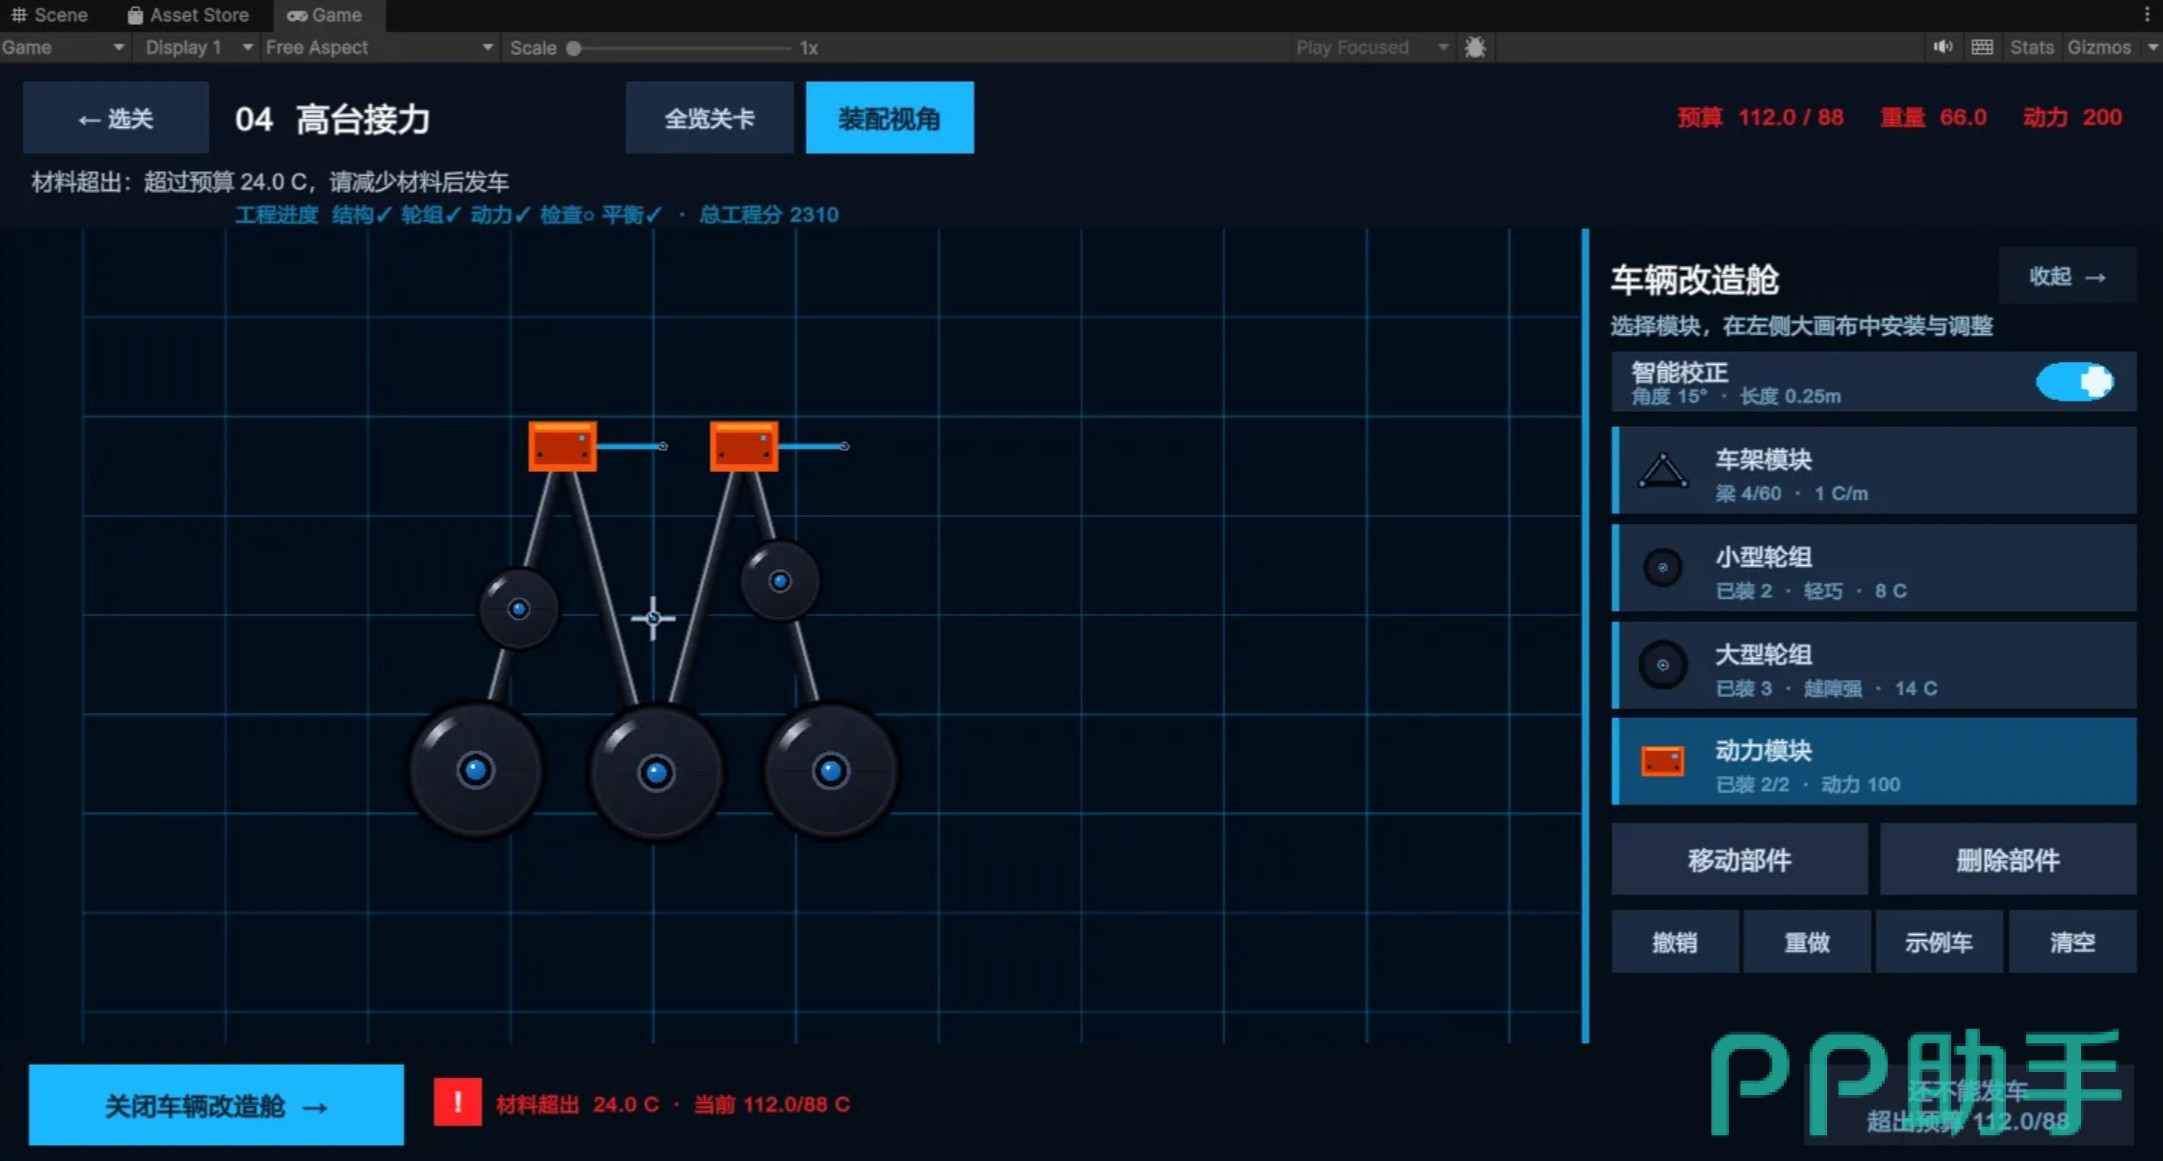Select the 车架模块 module
Screen dimensions: 2163x1161
pyautogui.click(x=1874, y=470)
